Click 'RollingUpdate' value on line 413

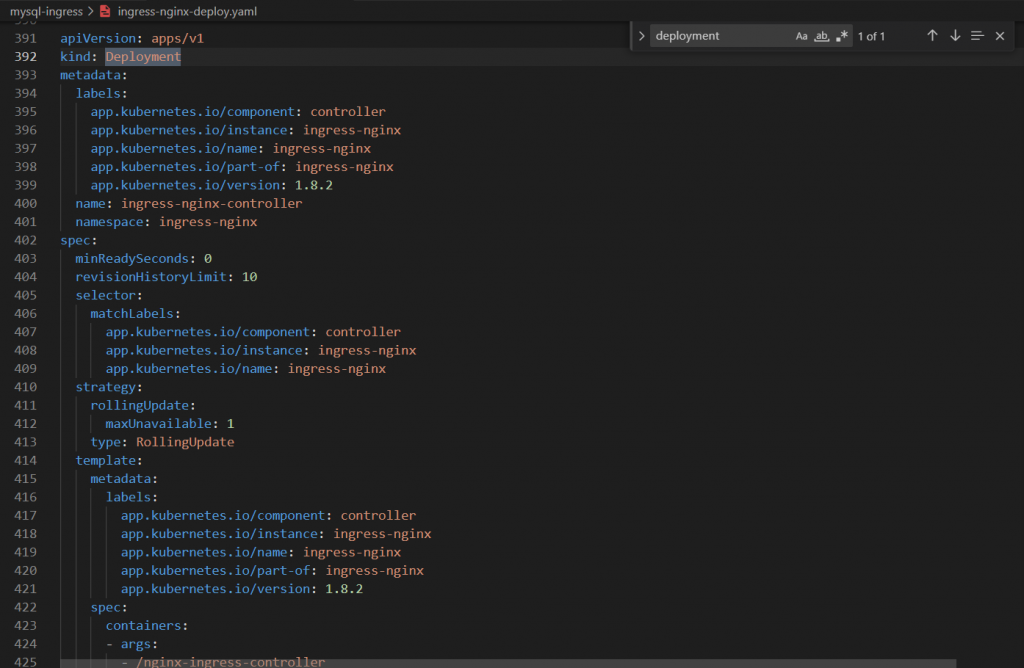point(185,442)
